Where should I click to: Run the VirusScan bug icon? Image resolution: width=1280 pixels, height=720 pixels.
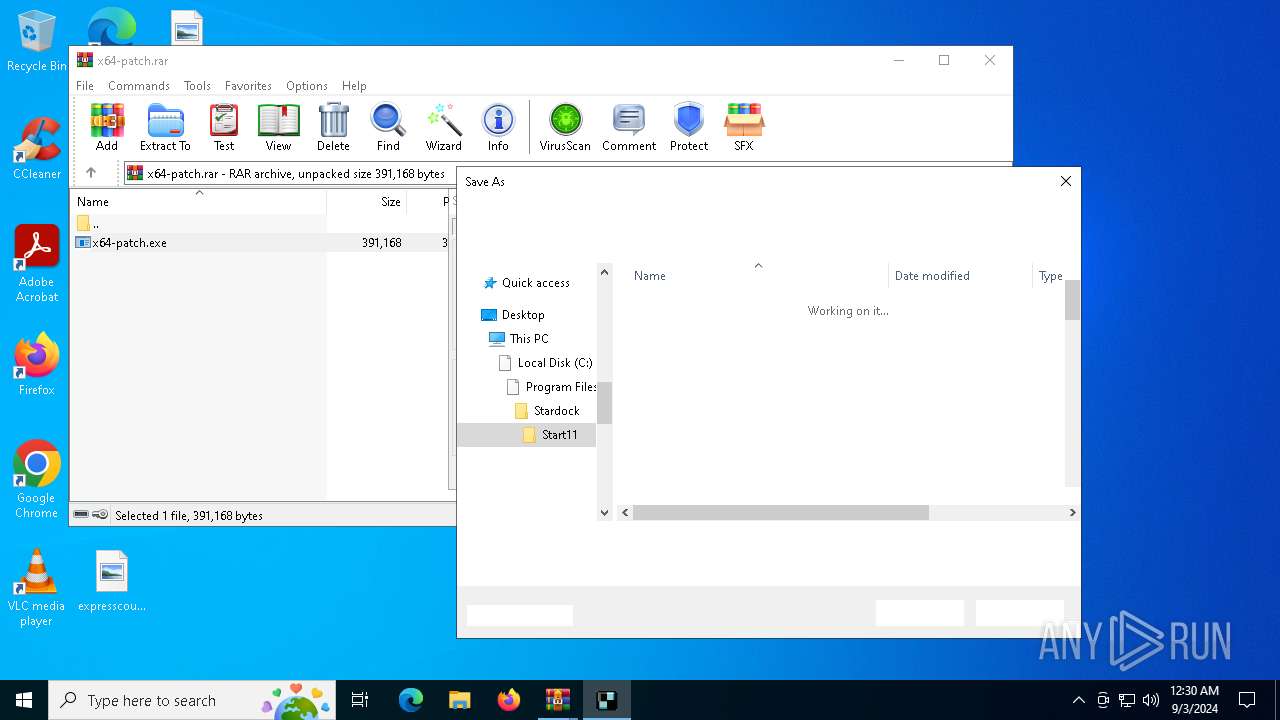(x=565, y=127)
